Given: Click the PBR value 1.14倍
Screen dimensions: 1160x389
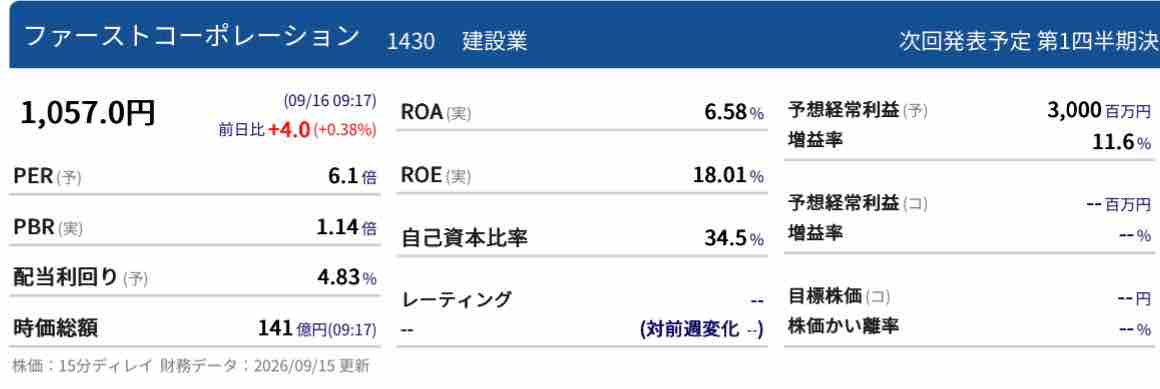Looking at the screenshot, I should click(x=346, y=228).
